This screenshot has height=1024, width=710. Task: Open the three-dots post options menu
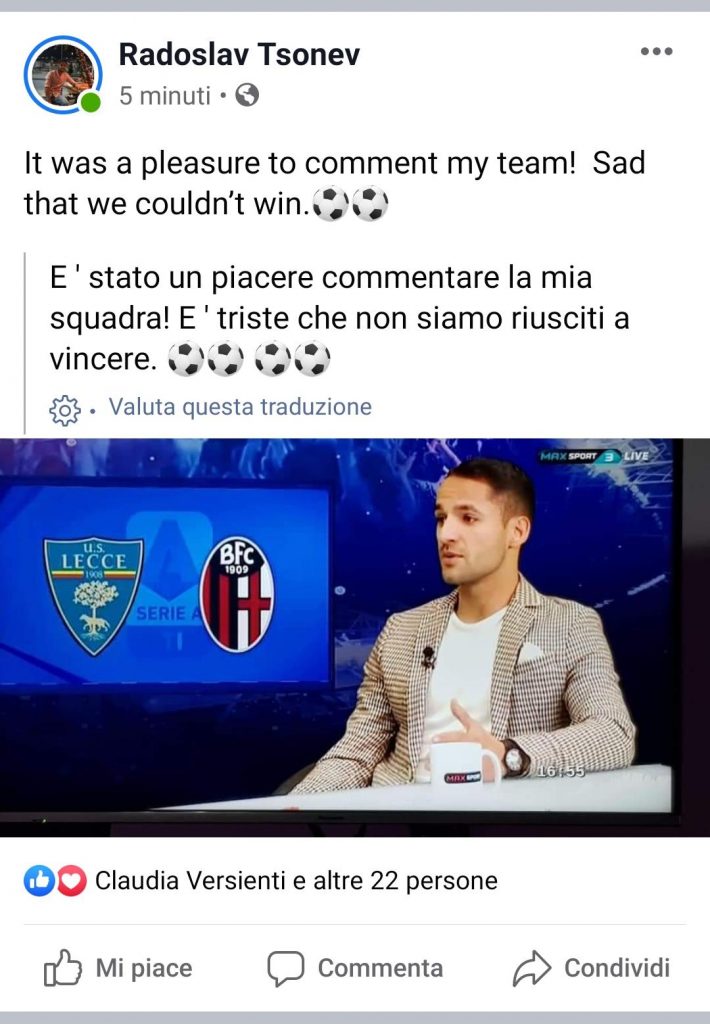[656, 52]
